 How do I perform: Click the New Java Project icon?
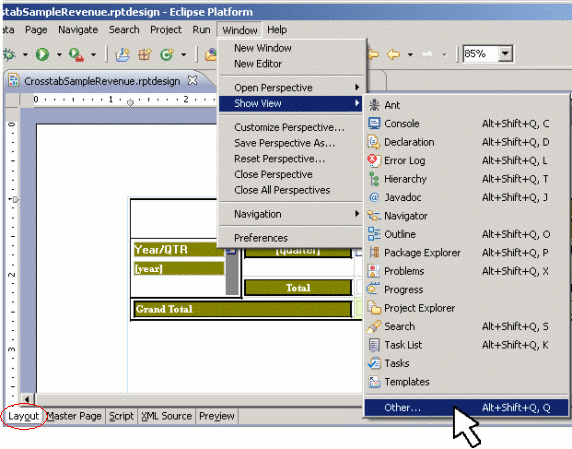(123, 55)
